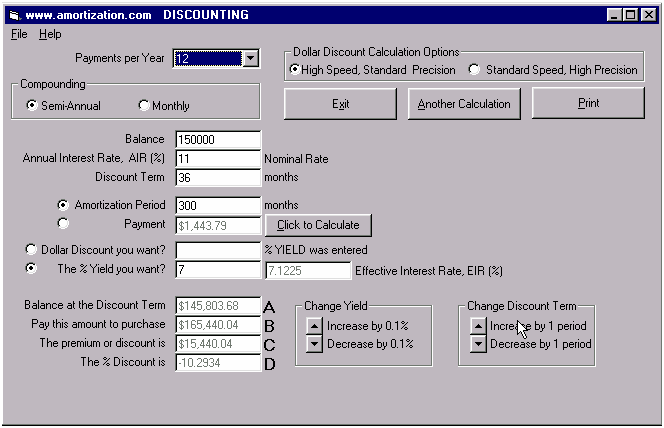
Task: Open the Payments per Year dropdown
Action: (x=250, y=59)
